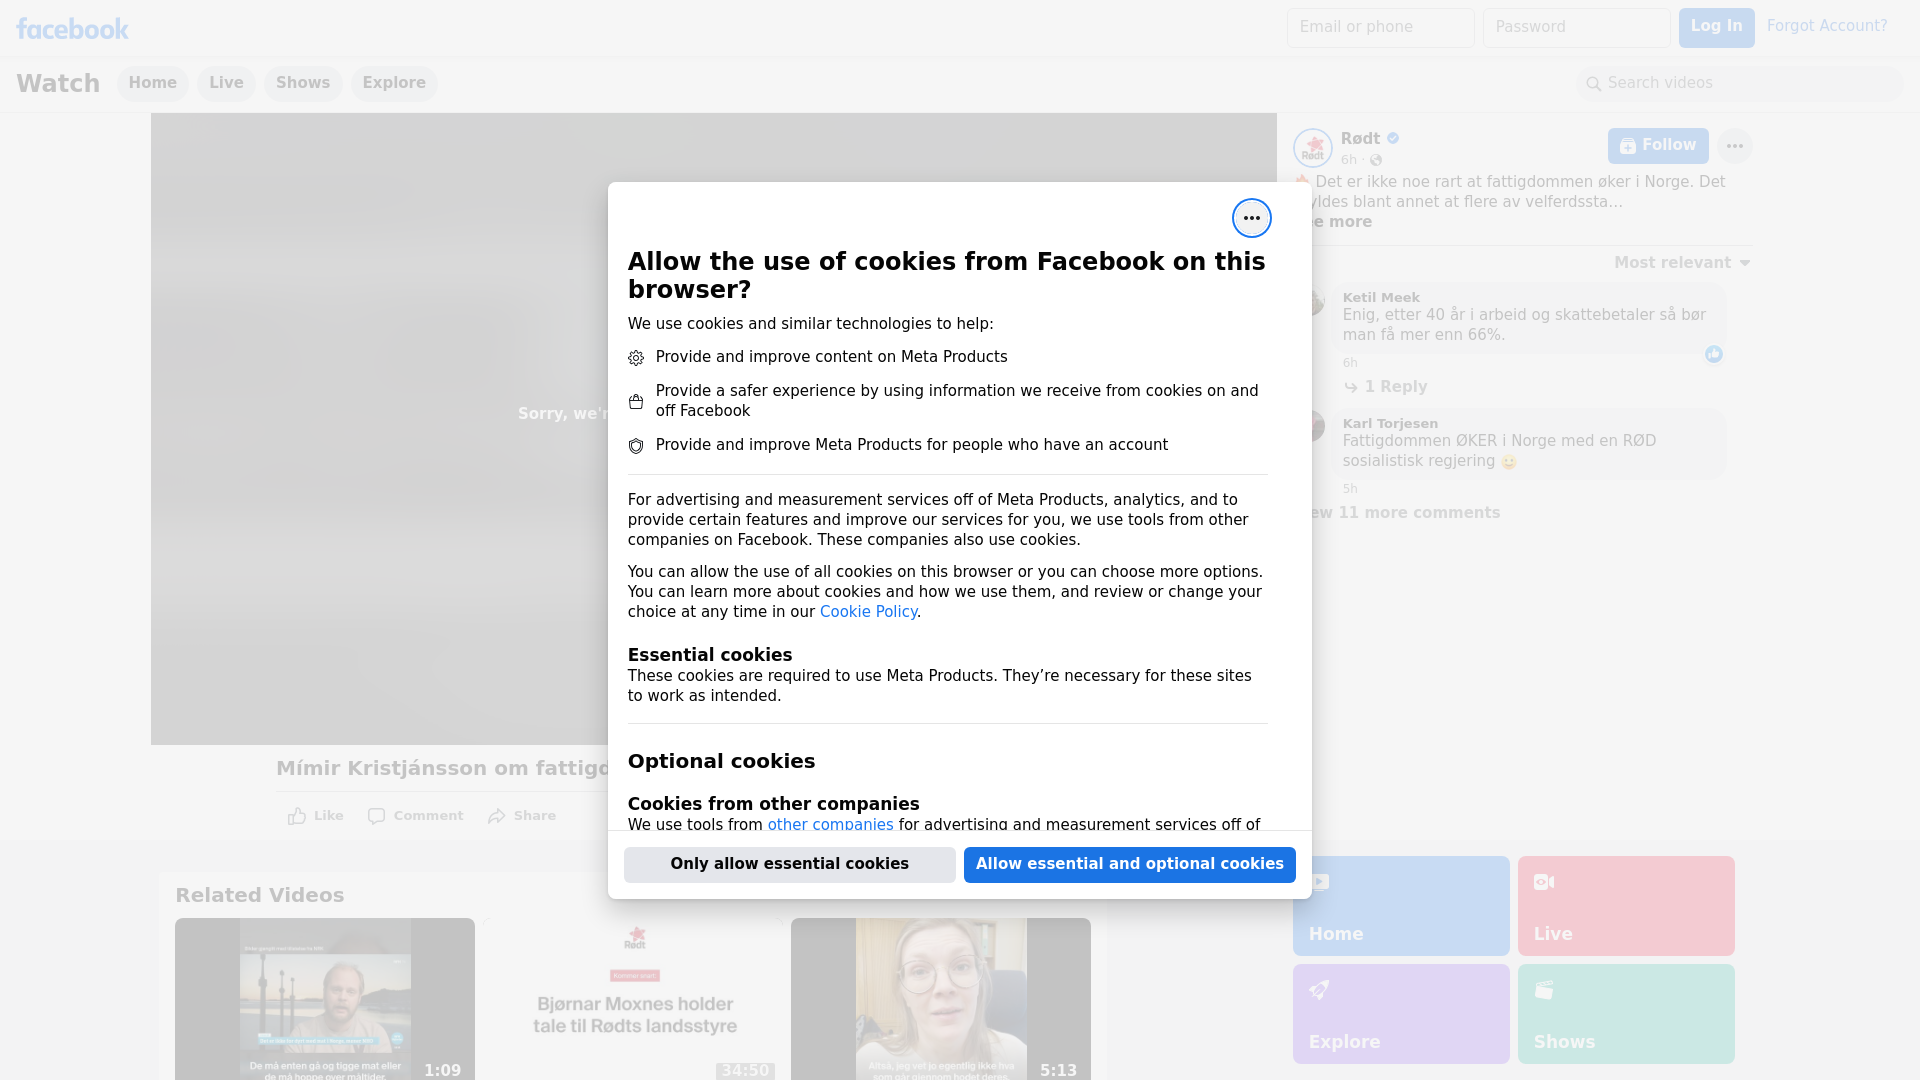The image size is (1920, 1080).
Task: Focus the Search videos field
Action: tap(1740, 84)
